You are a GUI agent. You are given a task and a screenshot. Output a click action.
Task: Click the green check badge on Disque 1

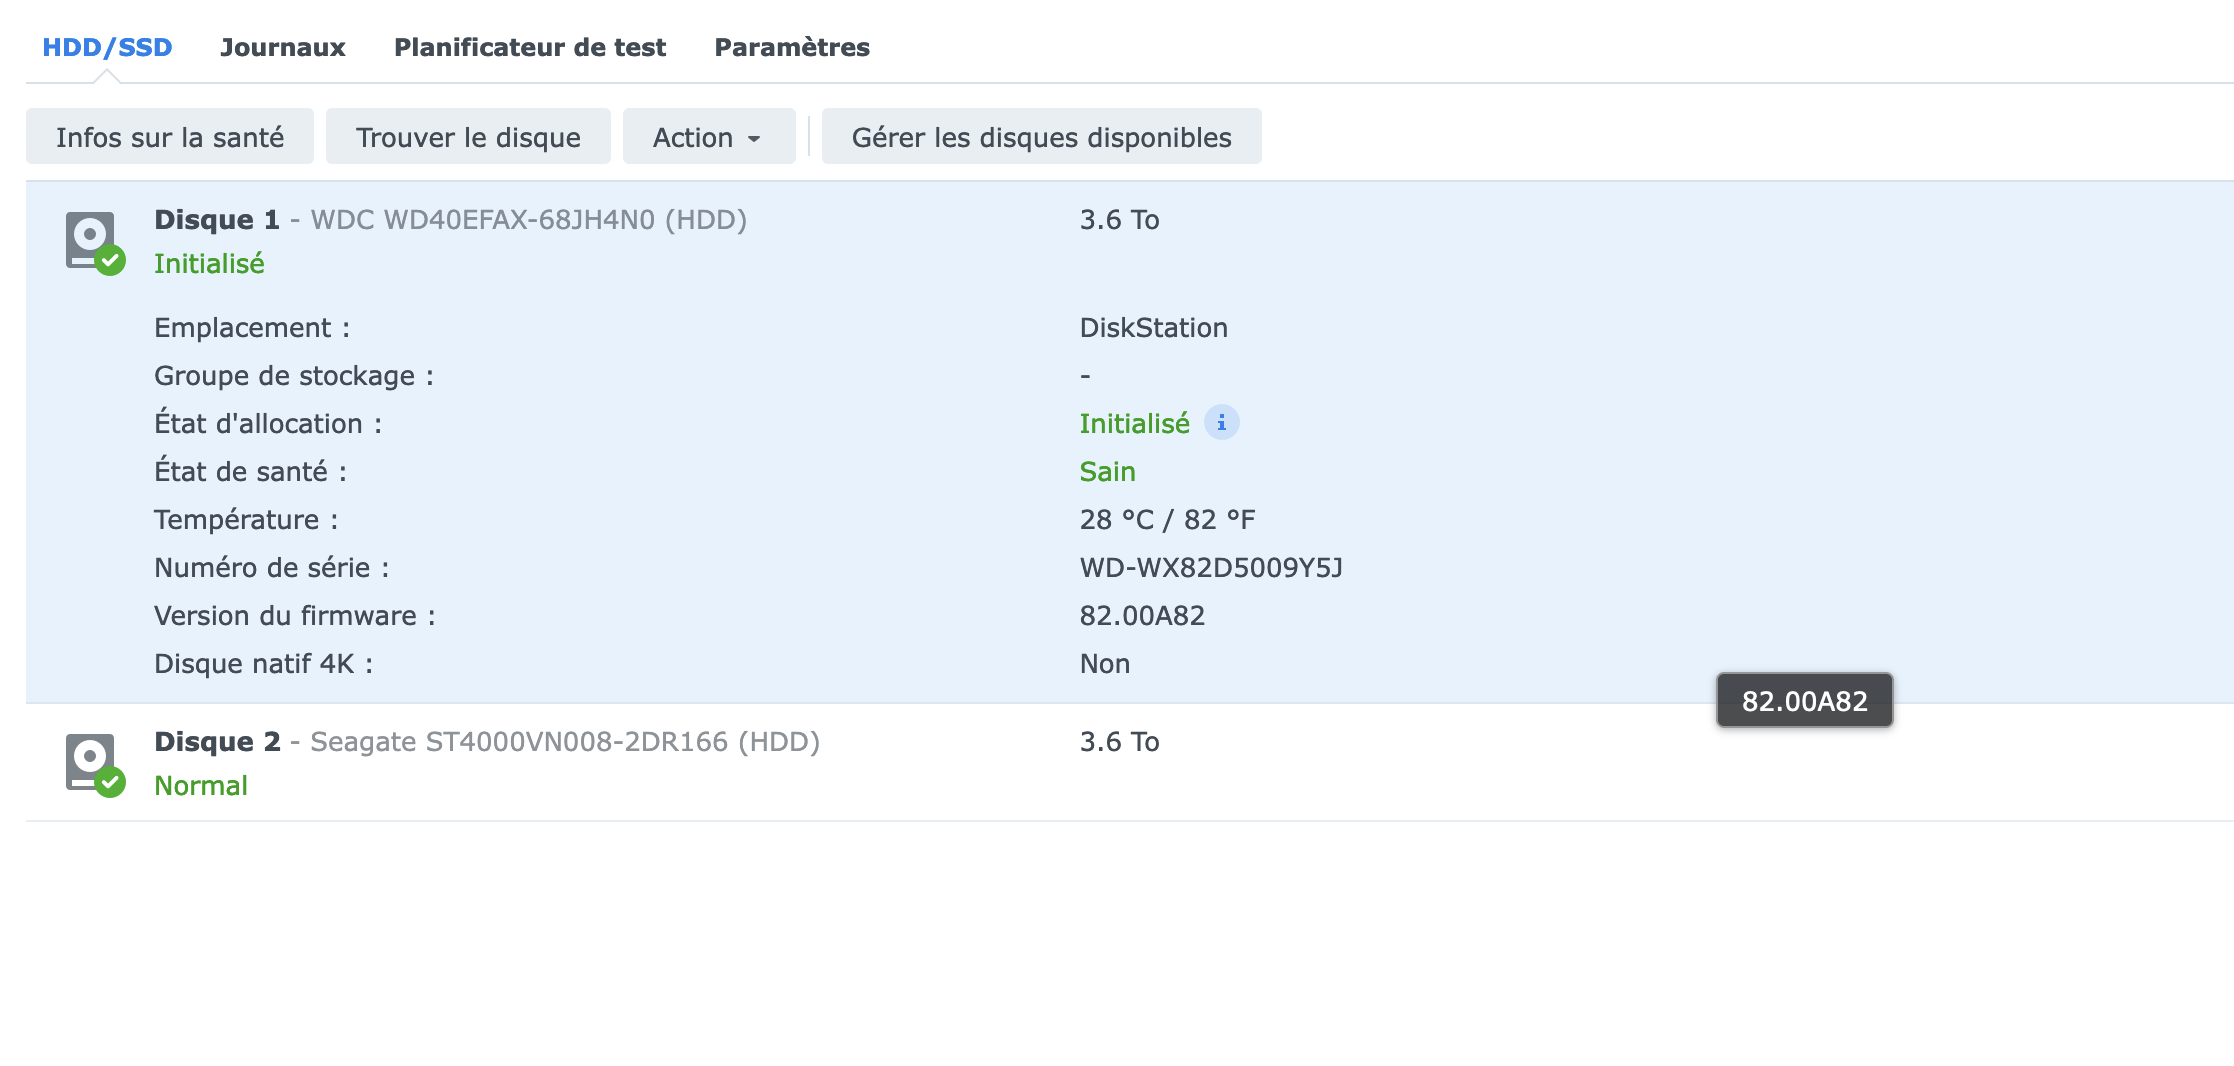(x=110, y=260)
